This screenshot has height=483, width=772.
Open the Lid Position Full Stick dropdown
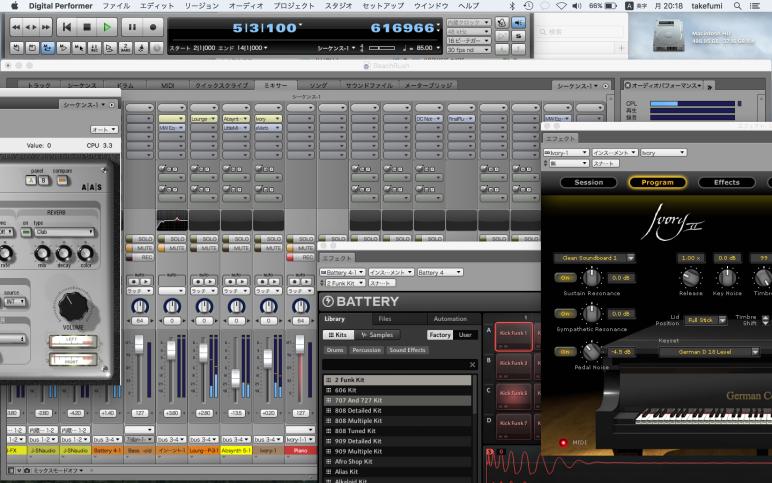coord(705,320)
